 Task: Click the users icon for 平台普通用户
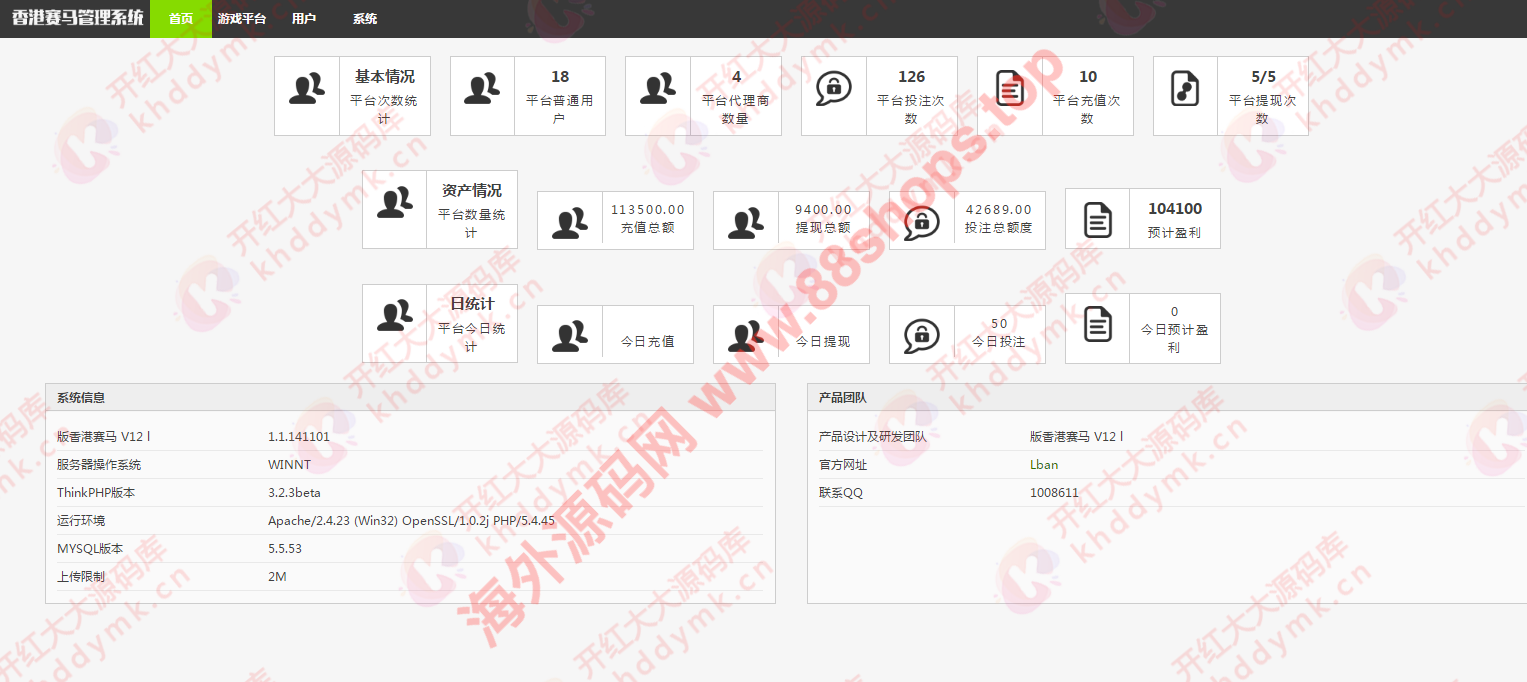[483, 89]
